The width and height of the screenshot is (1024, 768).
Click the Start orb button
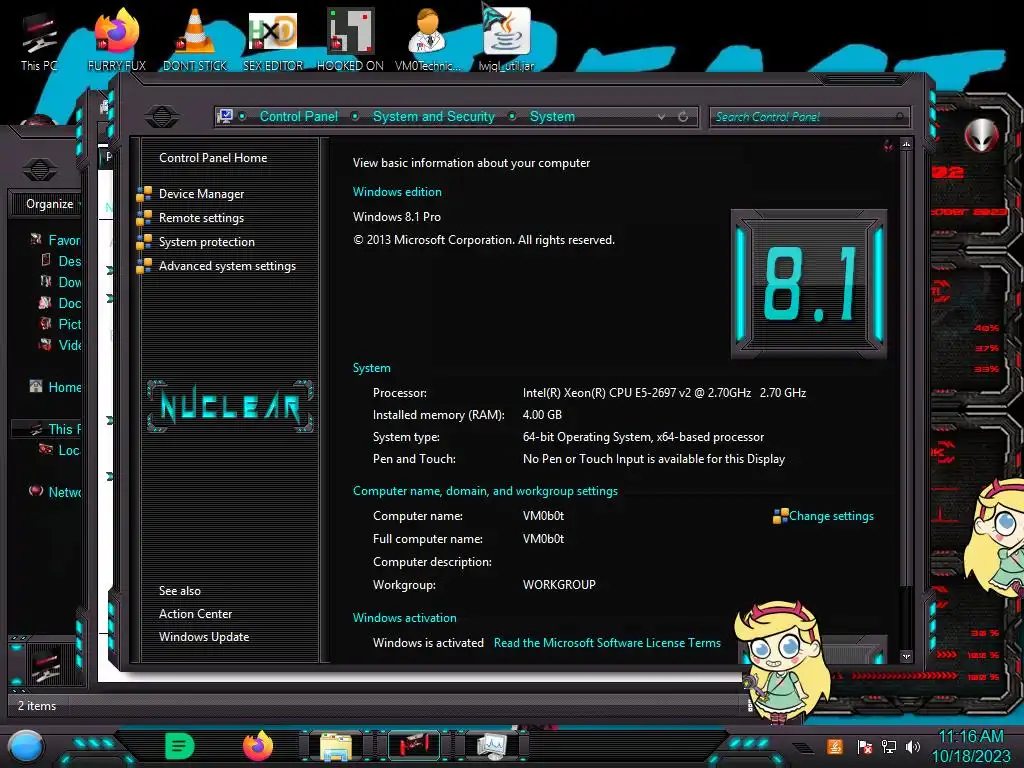tap(26, 747)
